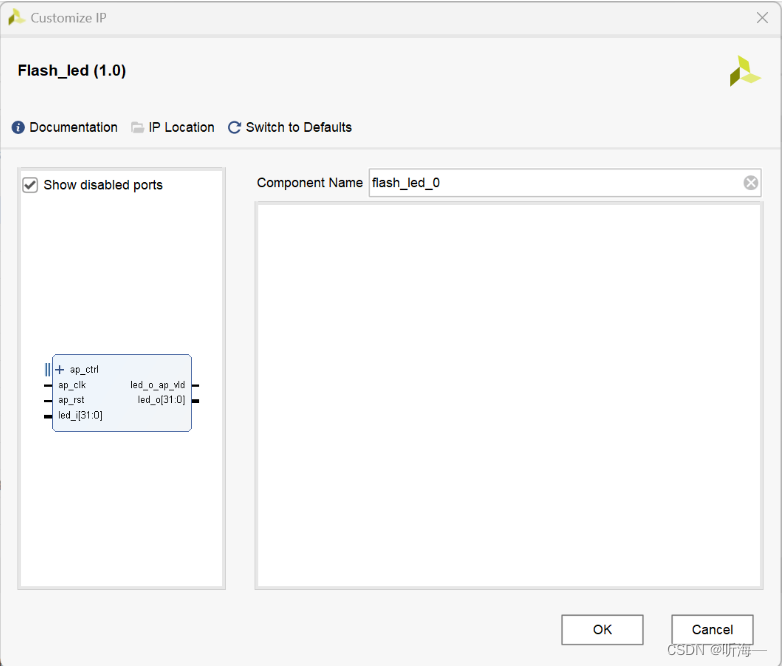Confirm with the OK button

tap(602, 630)
